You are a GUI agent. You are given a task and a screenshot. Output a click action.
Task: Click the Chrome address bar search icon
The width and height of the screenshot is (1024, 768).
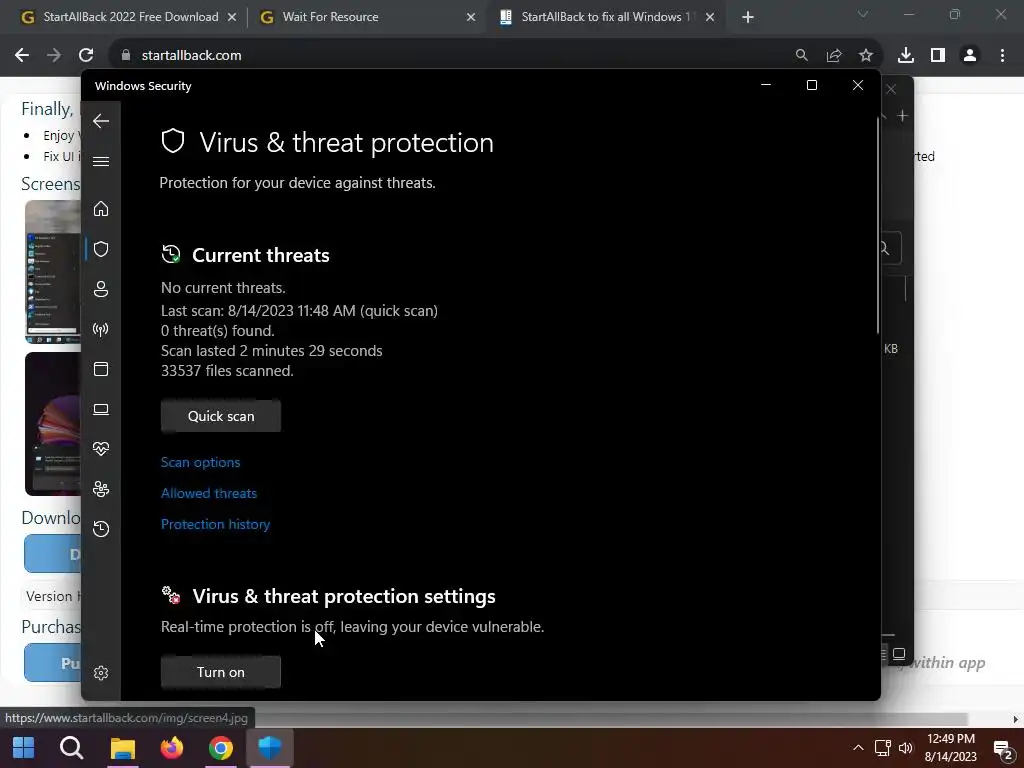click(x=801, y=56)
